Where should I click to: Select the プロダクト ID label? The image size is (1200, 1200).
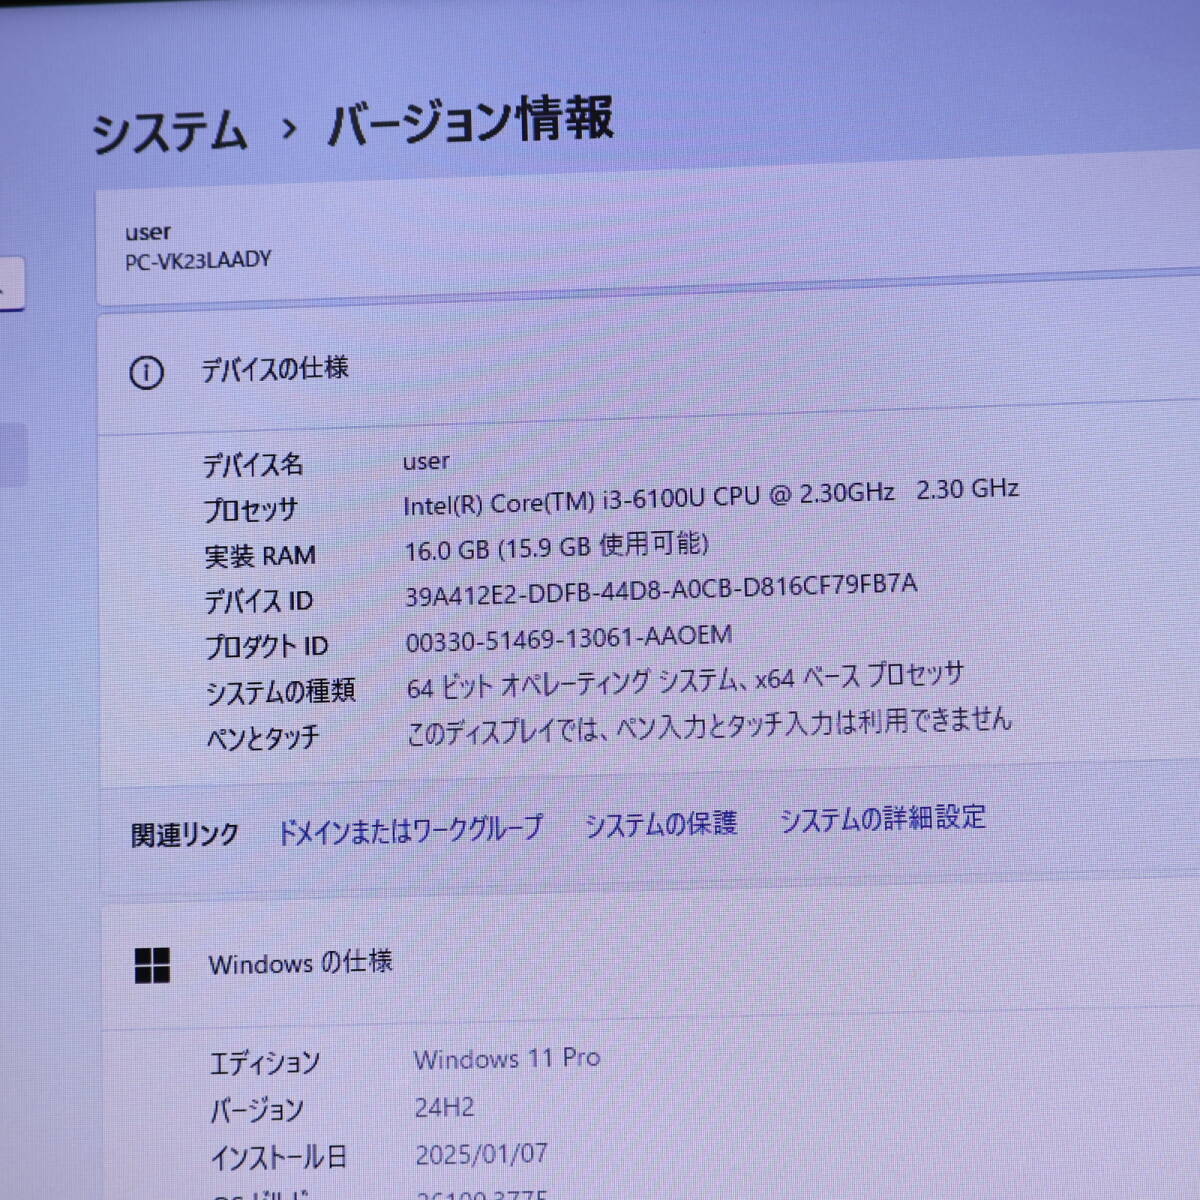pyautogui.click(x=267, y=647)
